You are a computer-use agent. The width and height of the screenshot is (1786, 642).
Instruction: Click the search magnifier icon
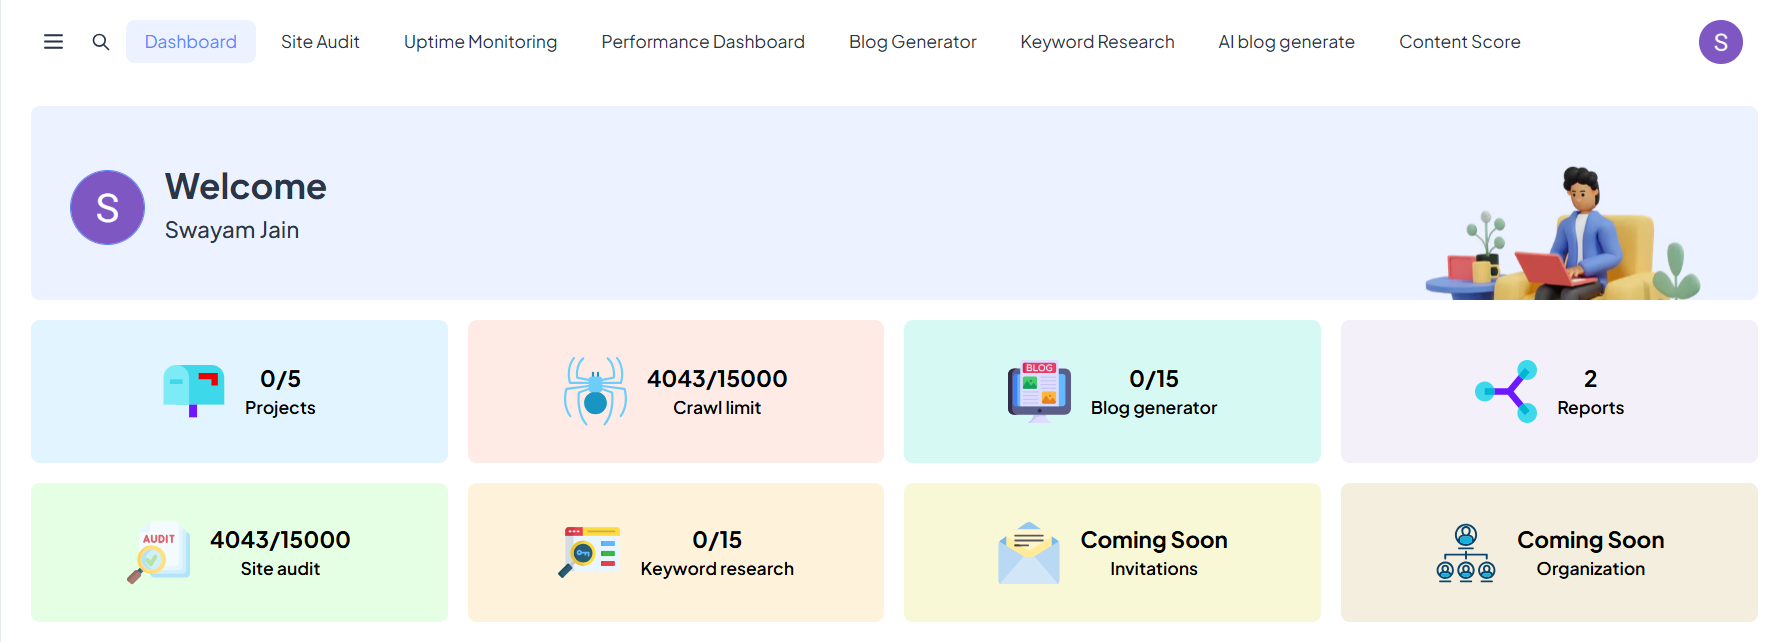tap(101, 42)
